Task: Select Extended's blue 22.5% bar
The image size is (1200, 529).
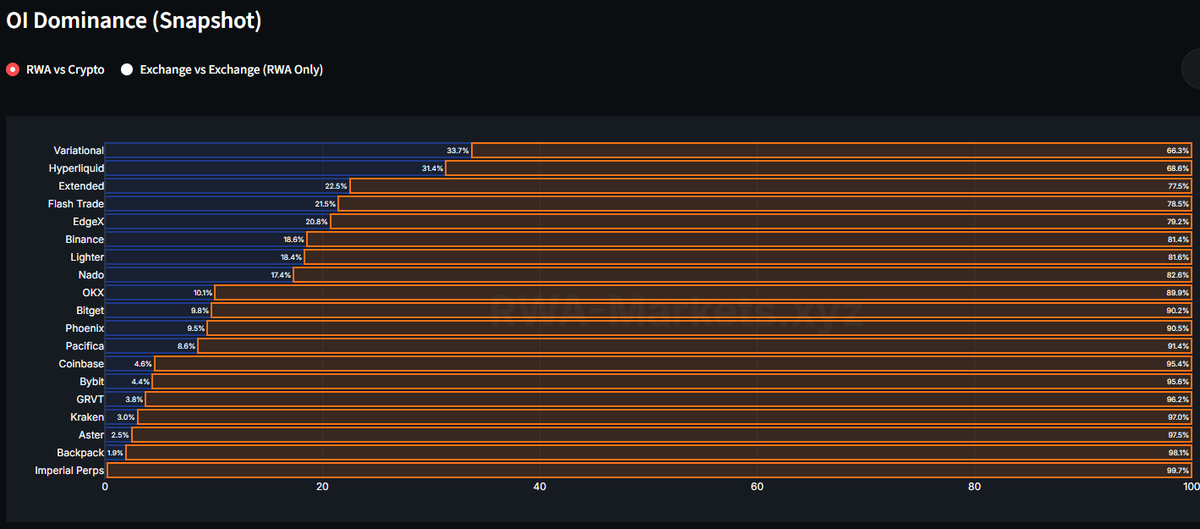Action: pyautogui.click(x=227, y=186)
